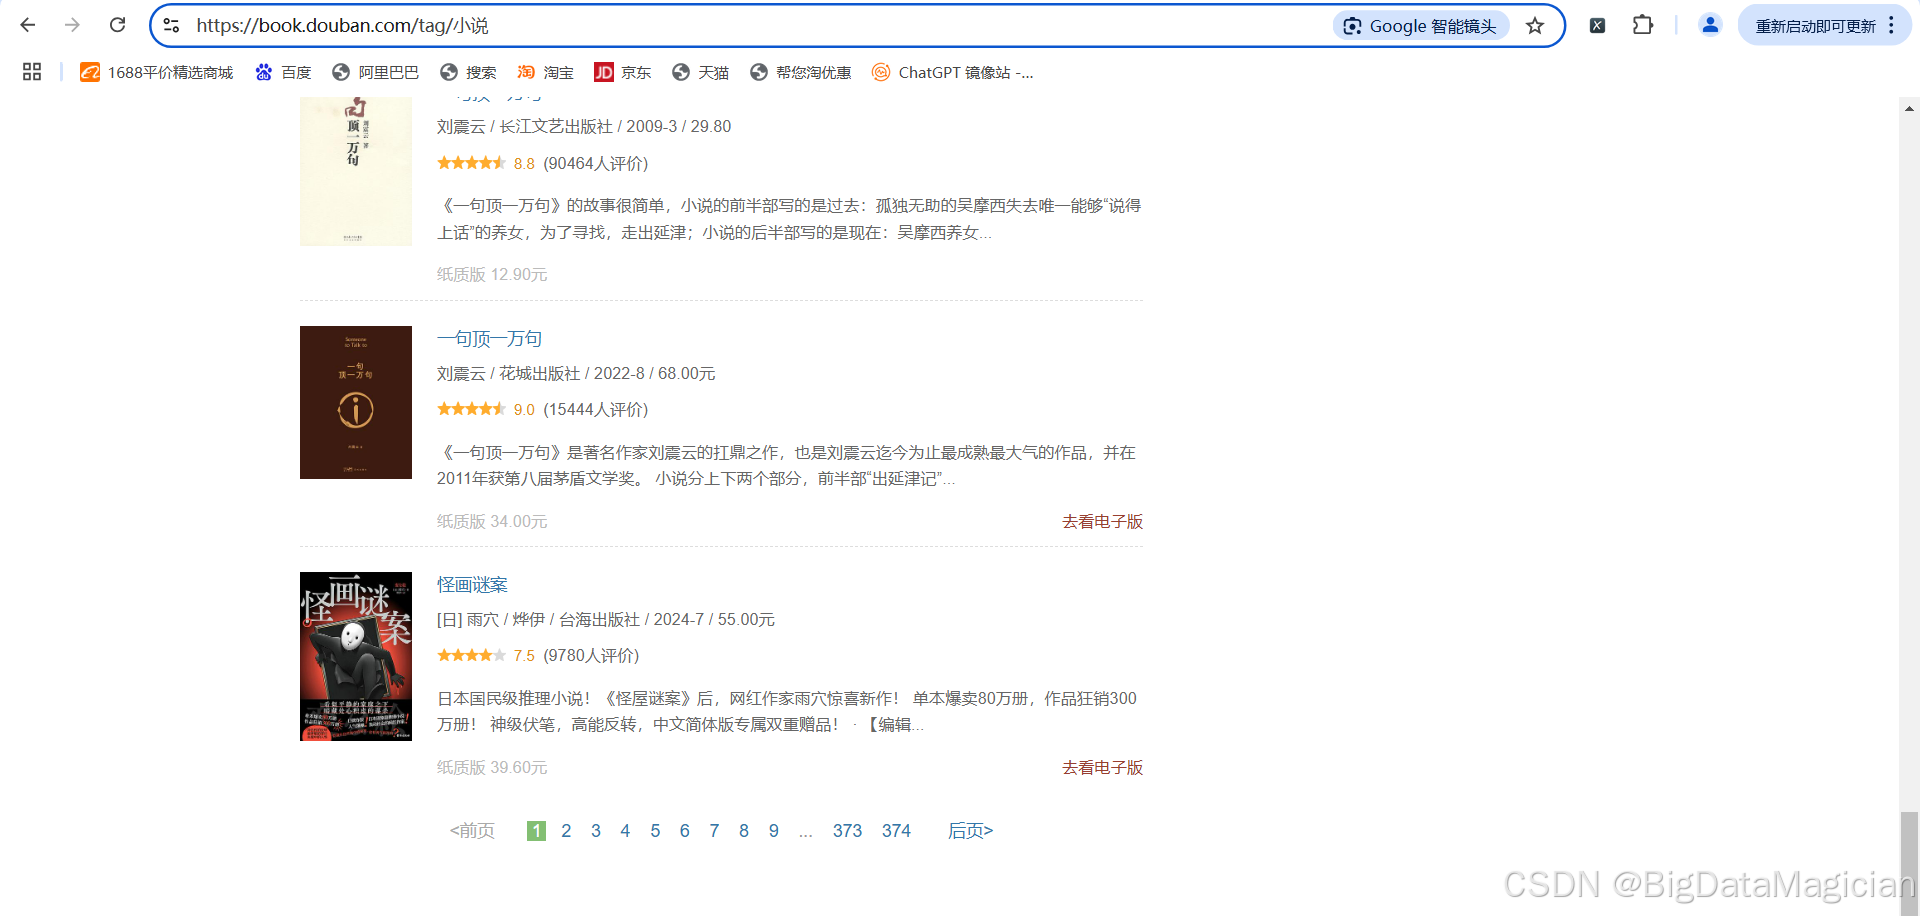Click text [日] 雨穴 / 烨伊 / 台海出版社
The width and height of the screenshot is (1920, 916).
[x=538, y=619]
